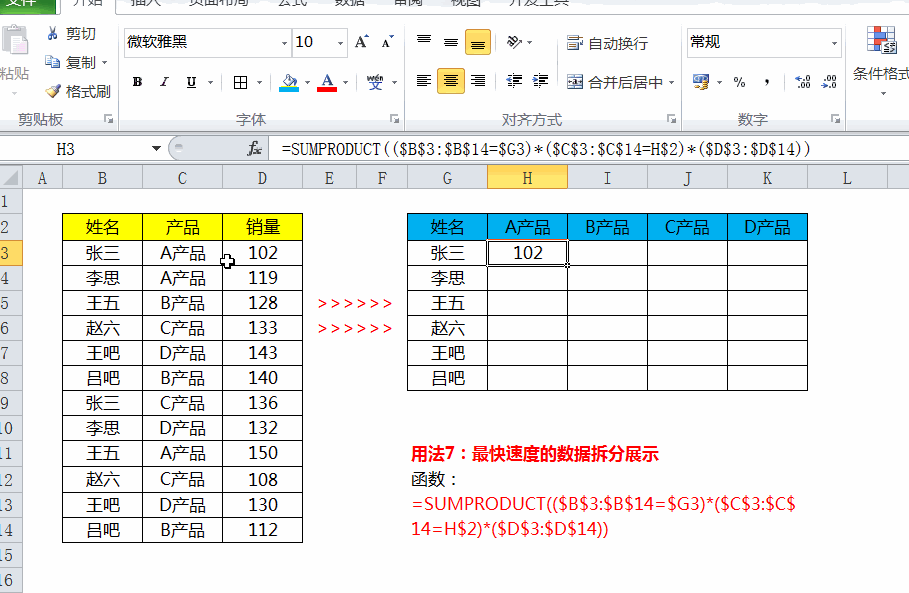Image resolution: width=909 pixels, height=593 pixels.
Task: Click 赵六 in the right table
Action: coord(448,328)
